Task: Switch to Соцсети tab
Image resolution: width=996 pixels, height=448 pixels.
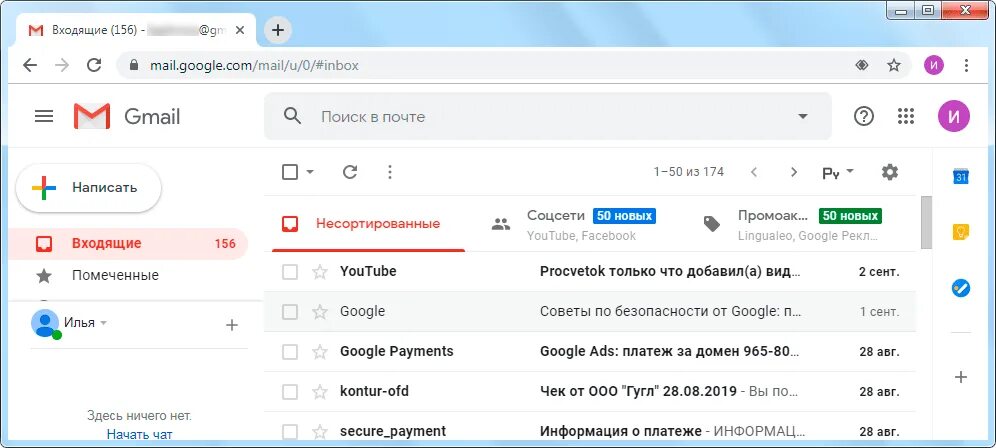Action: point(578,224)
